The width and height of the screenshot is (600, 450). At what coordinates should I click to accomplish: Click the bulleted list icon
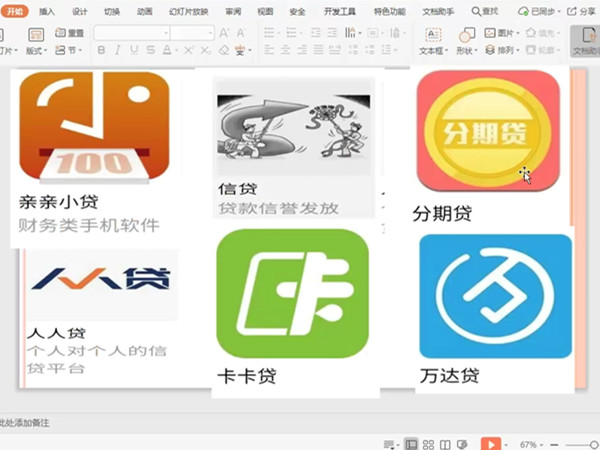tap(269, 33)
